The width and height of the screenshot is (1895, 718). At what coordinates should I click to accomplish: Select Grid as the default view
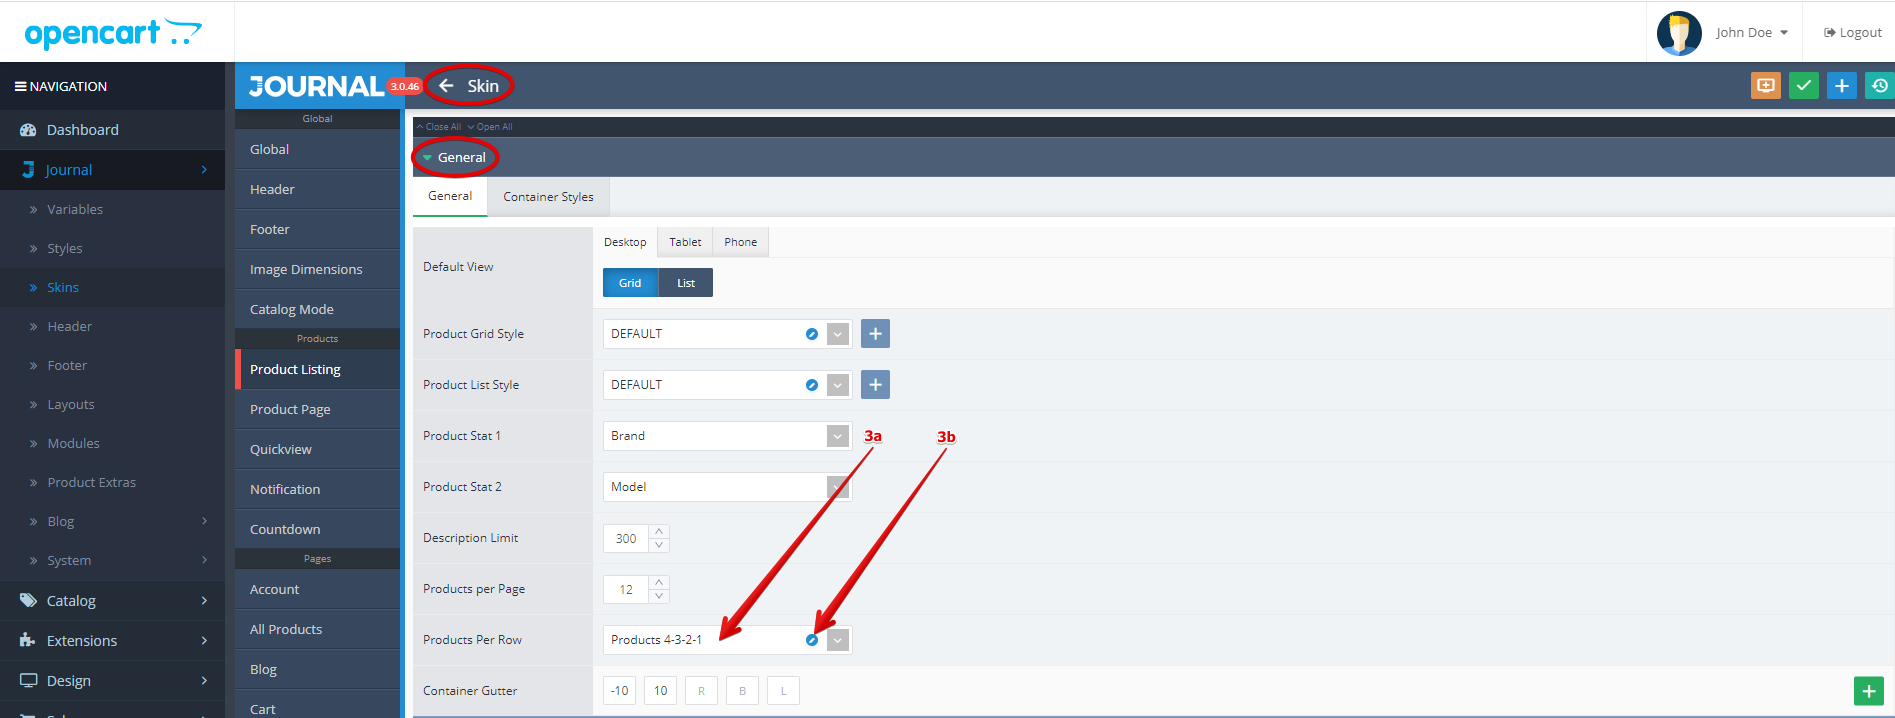pyautogui.click(x=630, y=283)
